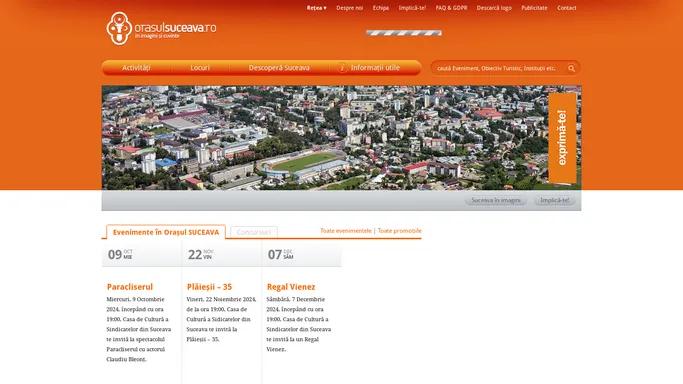The height and width of the screenshot is (384, 683).
Task: Open the Descoperă Suceava menu
Action: point(279,68)
